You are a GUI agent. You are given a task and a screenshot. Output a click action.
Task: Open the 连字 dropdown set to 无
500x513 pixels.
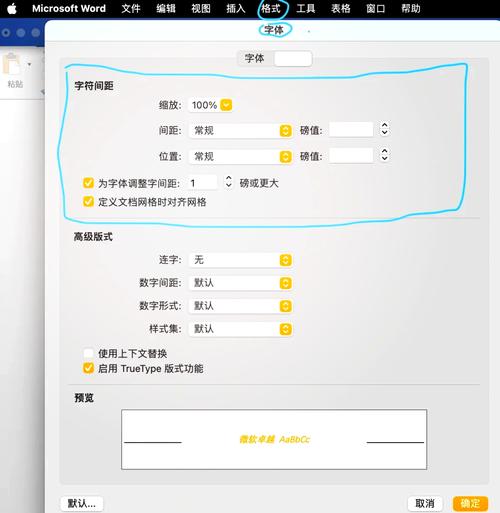point(240,260)
